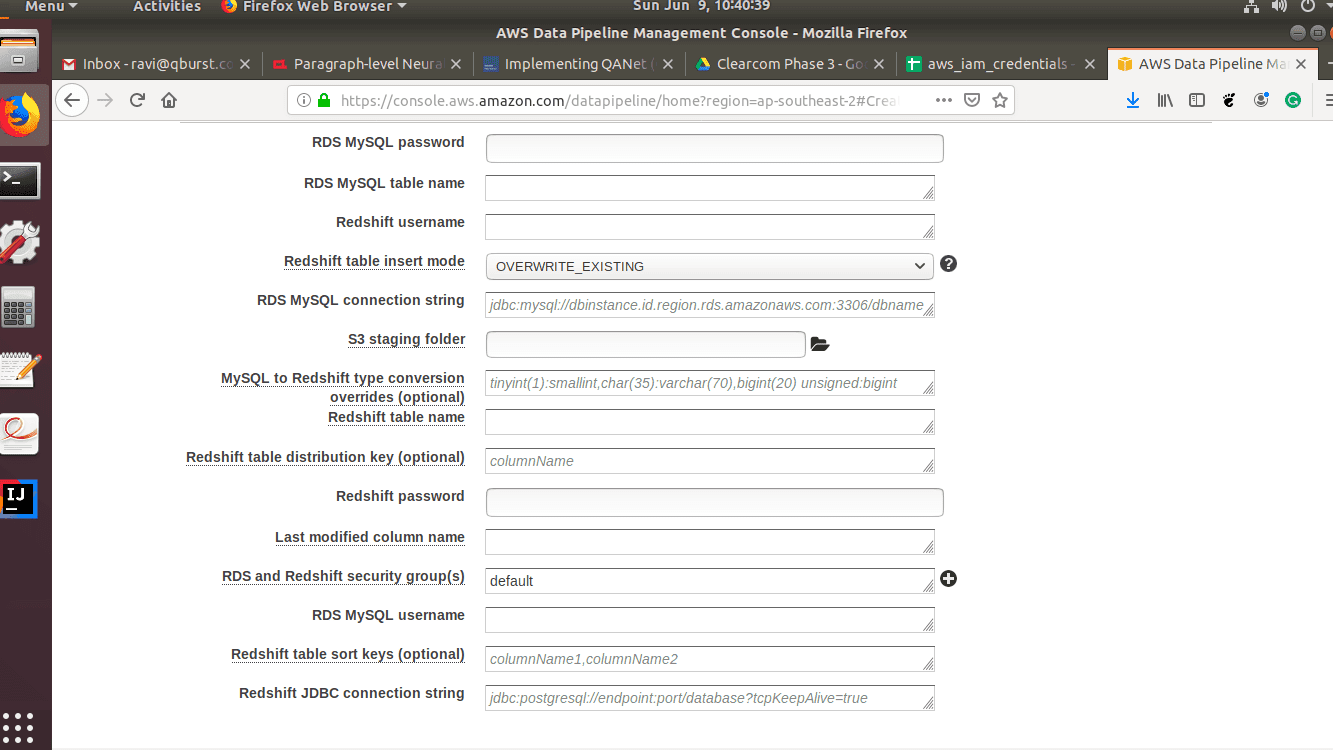Viewport: 1333px width, 750px height.
Task: Go back to the previous page
Action: coord(71,100)
